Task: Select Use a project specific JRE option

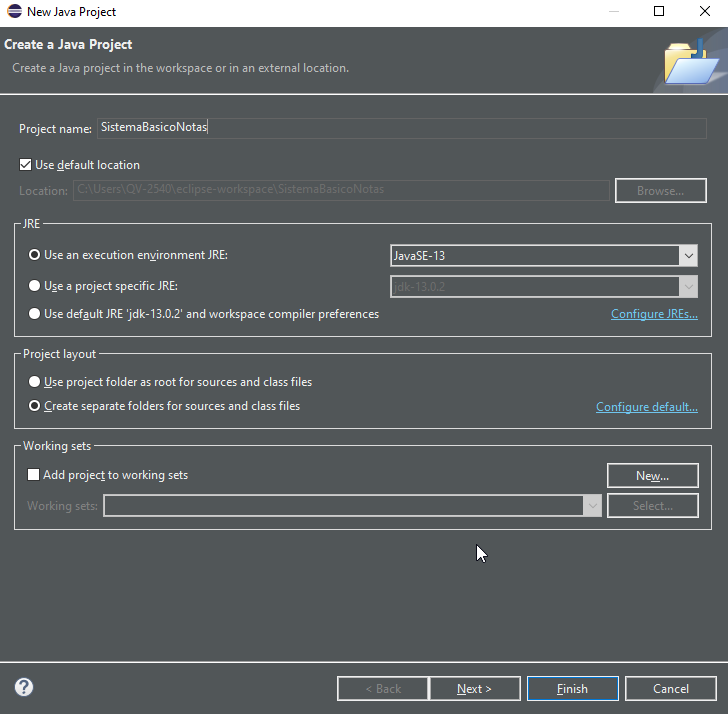Action: coord(35,286)
